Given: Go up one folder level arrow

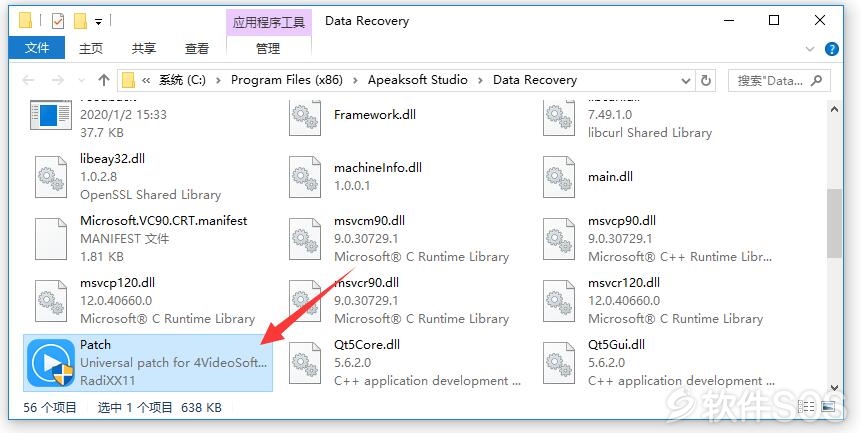Looking at the screenshot, I should click(104, 80).
